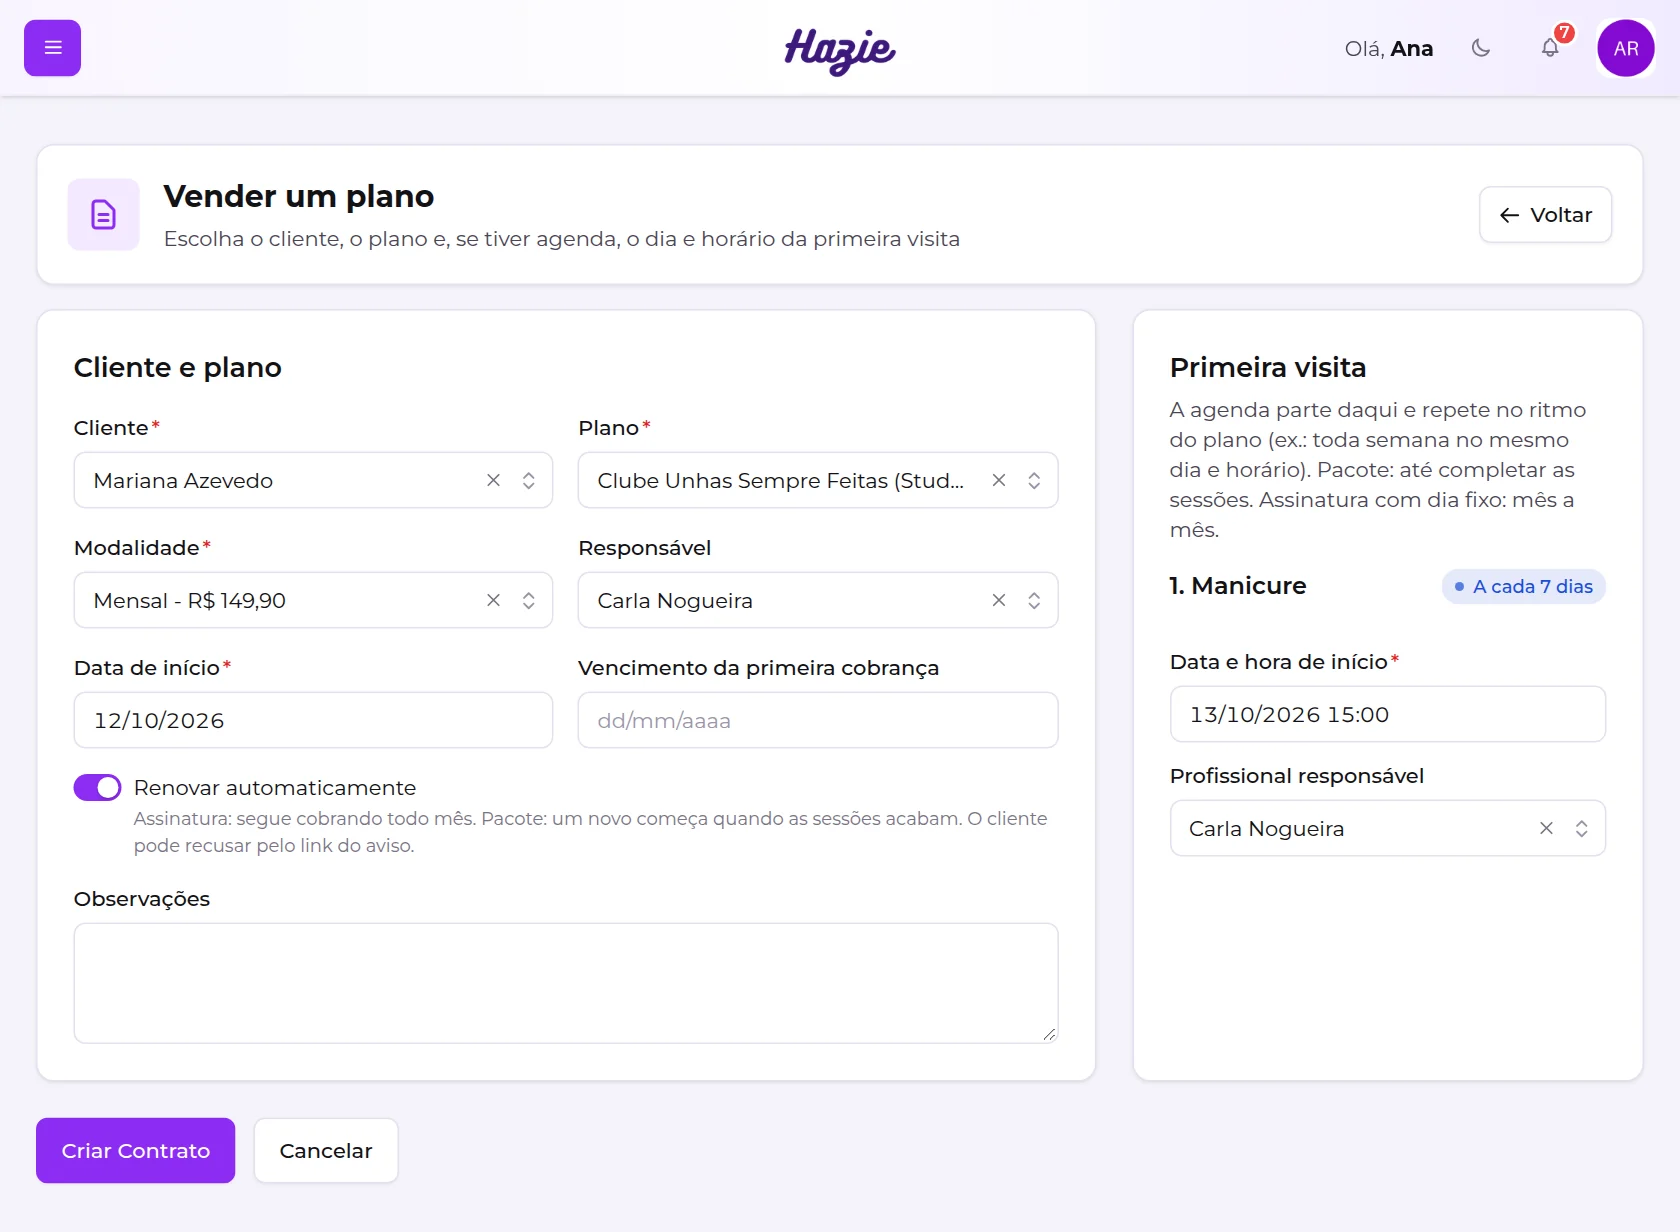This screenshot has width=1680, height=1232.
Task: Click the 1. Manicure heading
Action: coord(1238,586)
